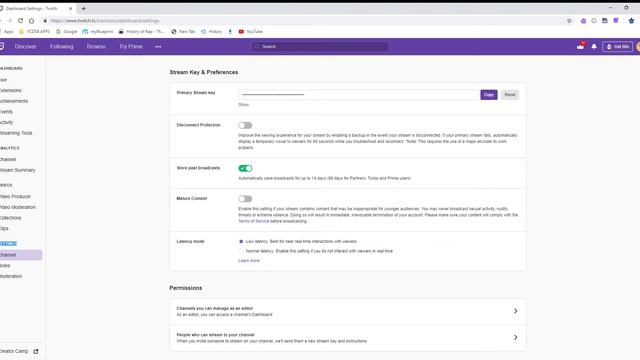
Task: Open the YouTube bookmark
Action: [x=250, y=31]
